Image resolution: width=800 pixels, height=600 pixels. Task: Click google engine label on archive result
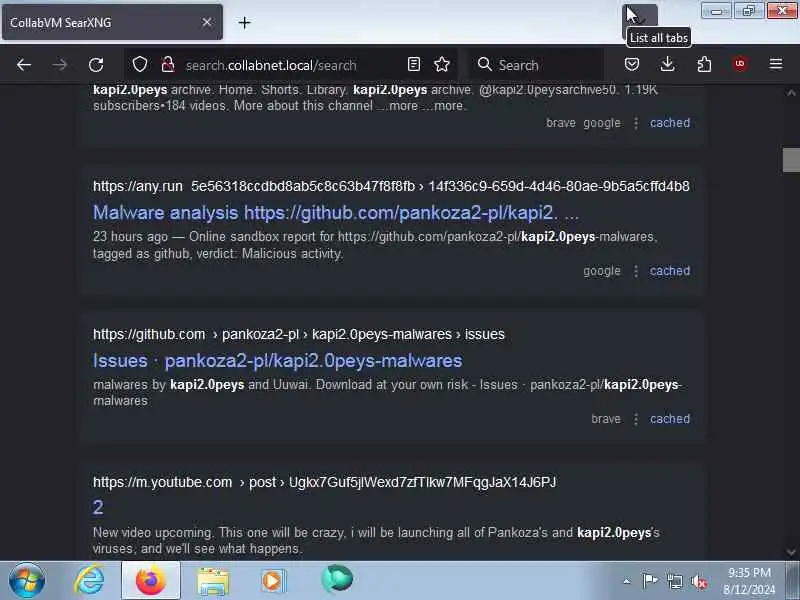tap(602, 123)
